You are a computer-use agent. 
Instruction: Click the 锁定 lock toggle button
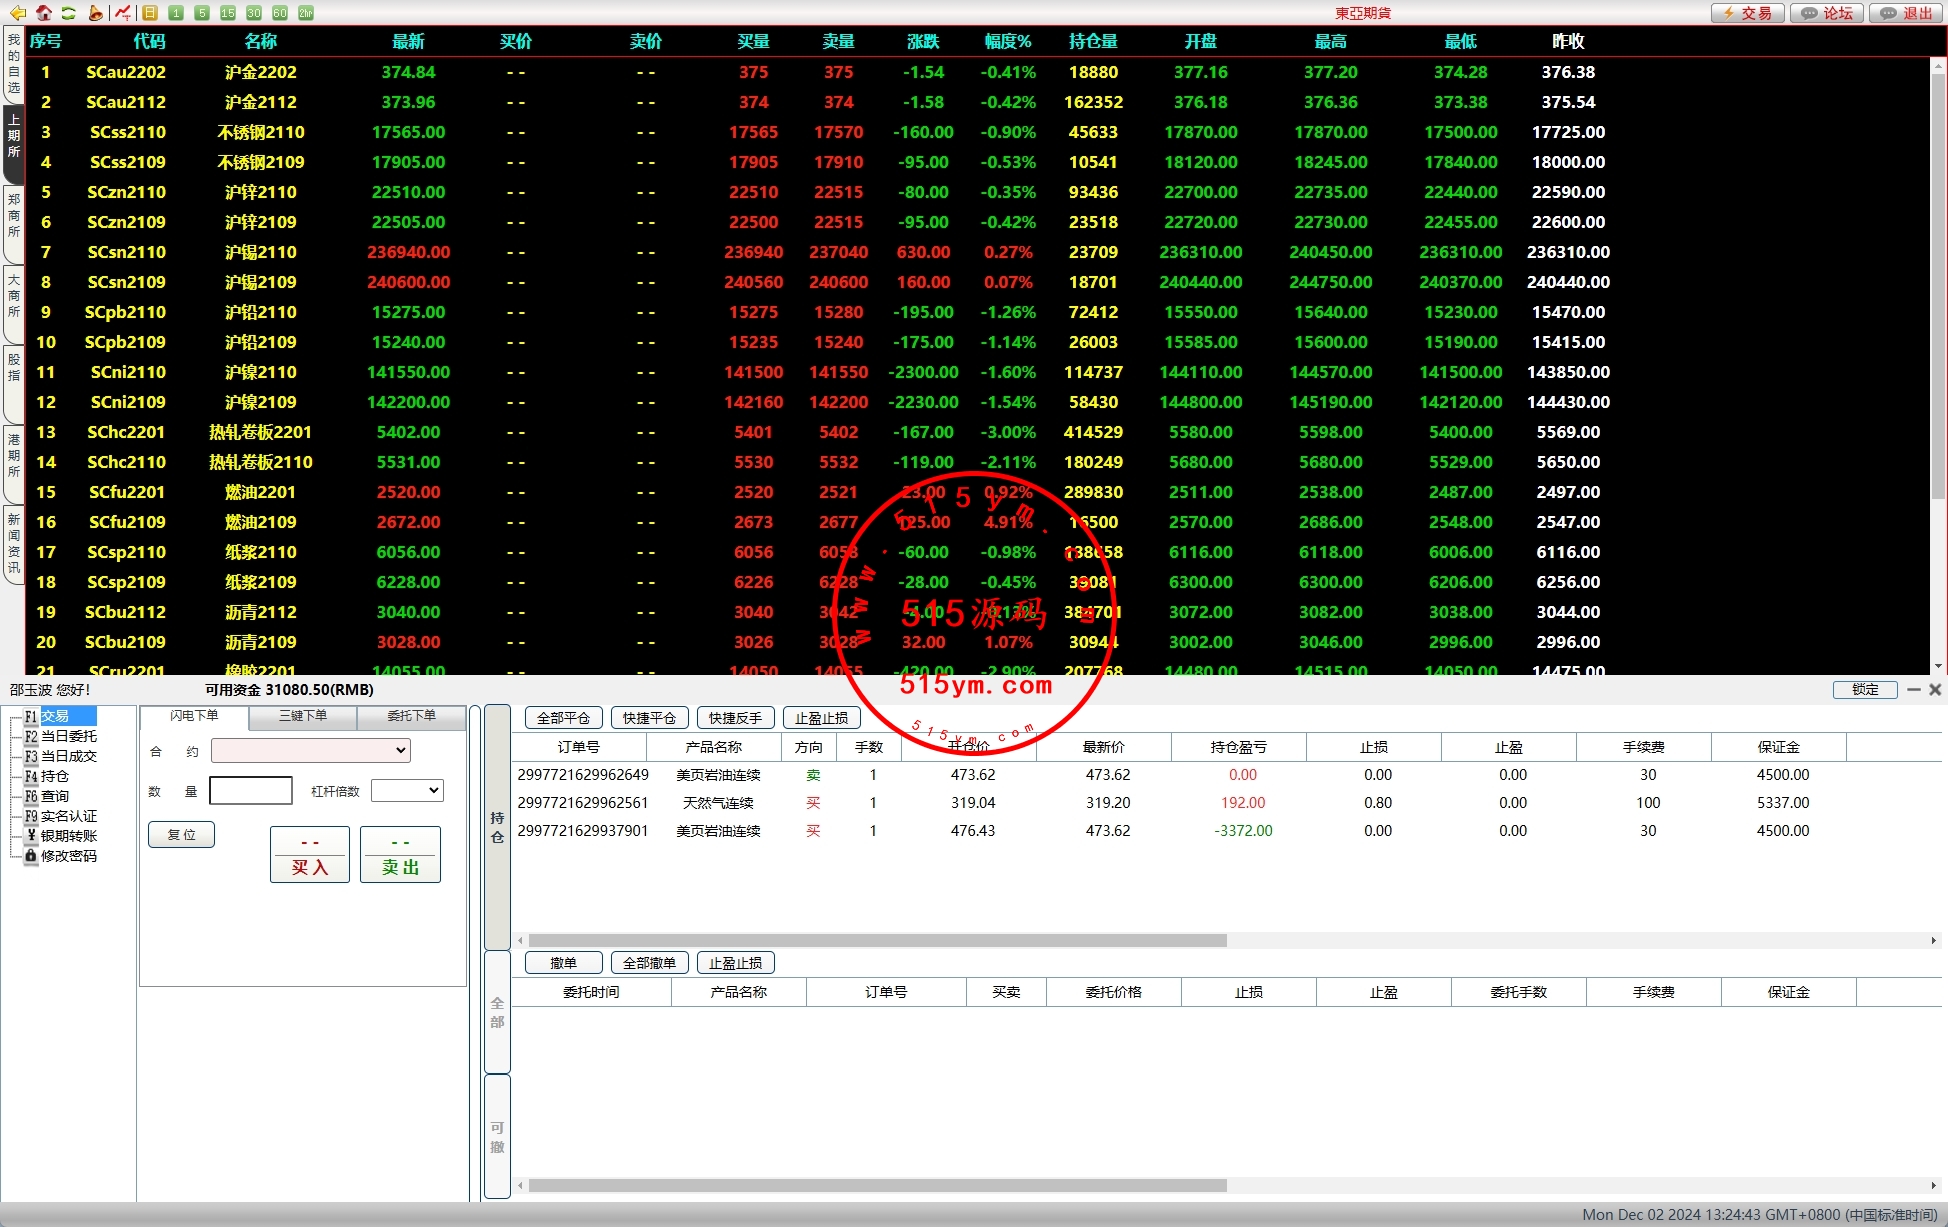(x=1865, y=690)
